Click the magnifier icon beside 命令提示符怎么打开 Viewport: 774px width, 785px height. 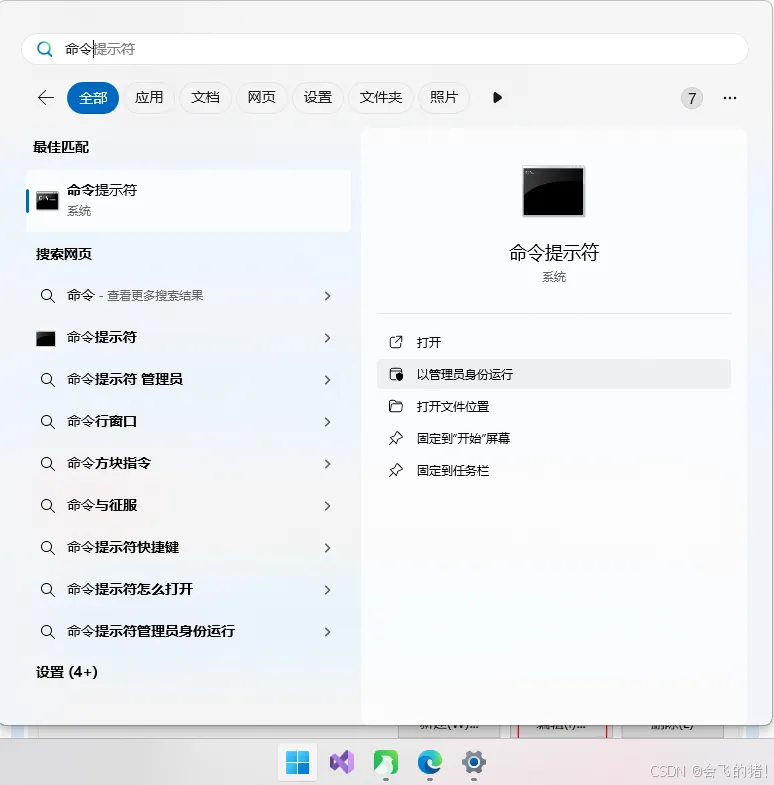pyautogui.click(x=48, y=590)
